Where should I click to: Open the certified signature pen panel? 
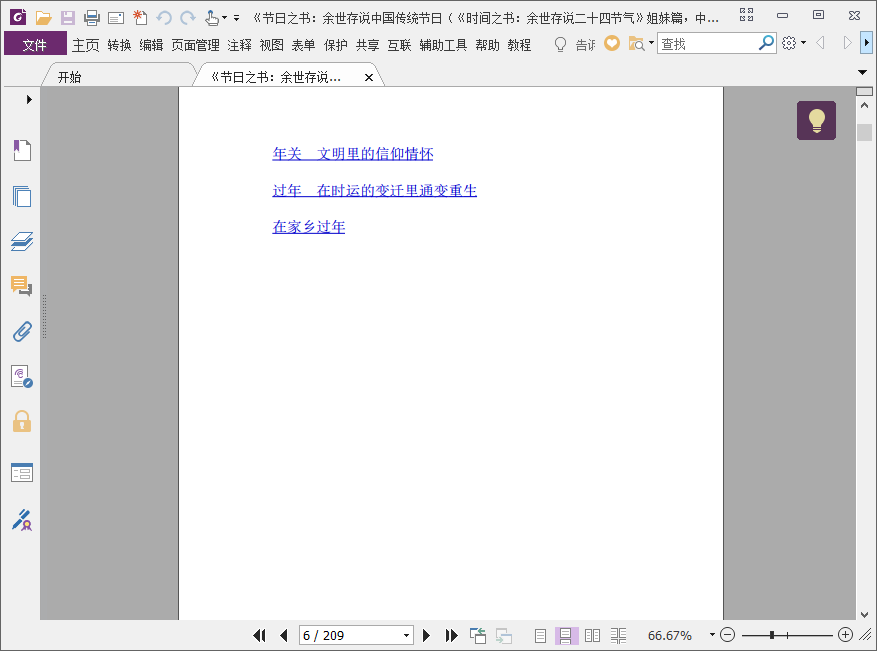coord(22,520)
